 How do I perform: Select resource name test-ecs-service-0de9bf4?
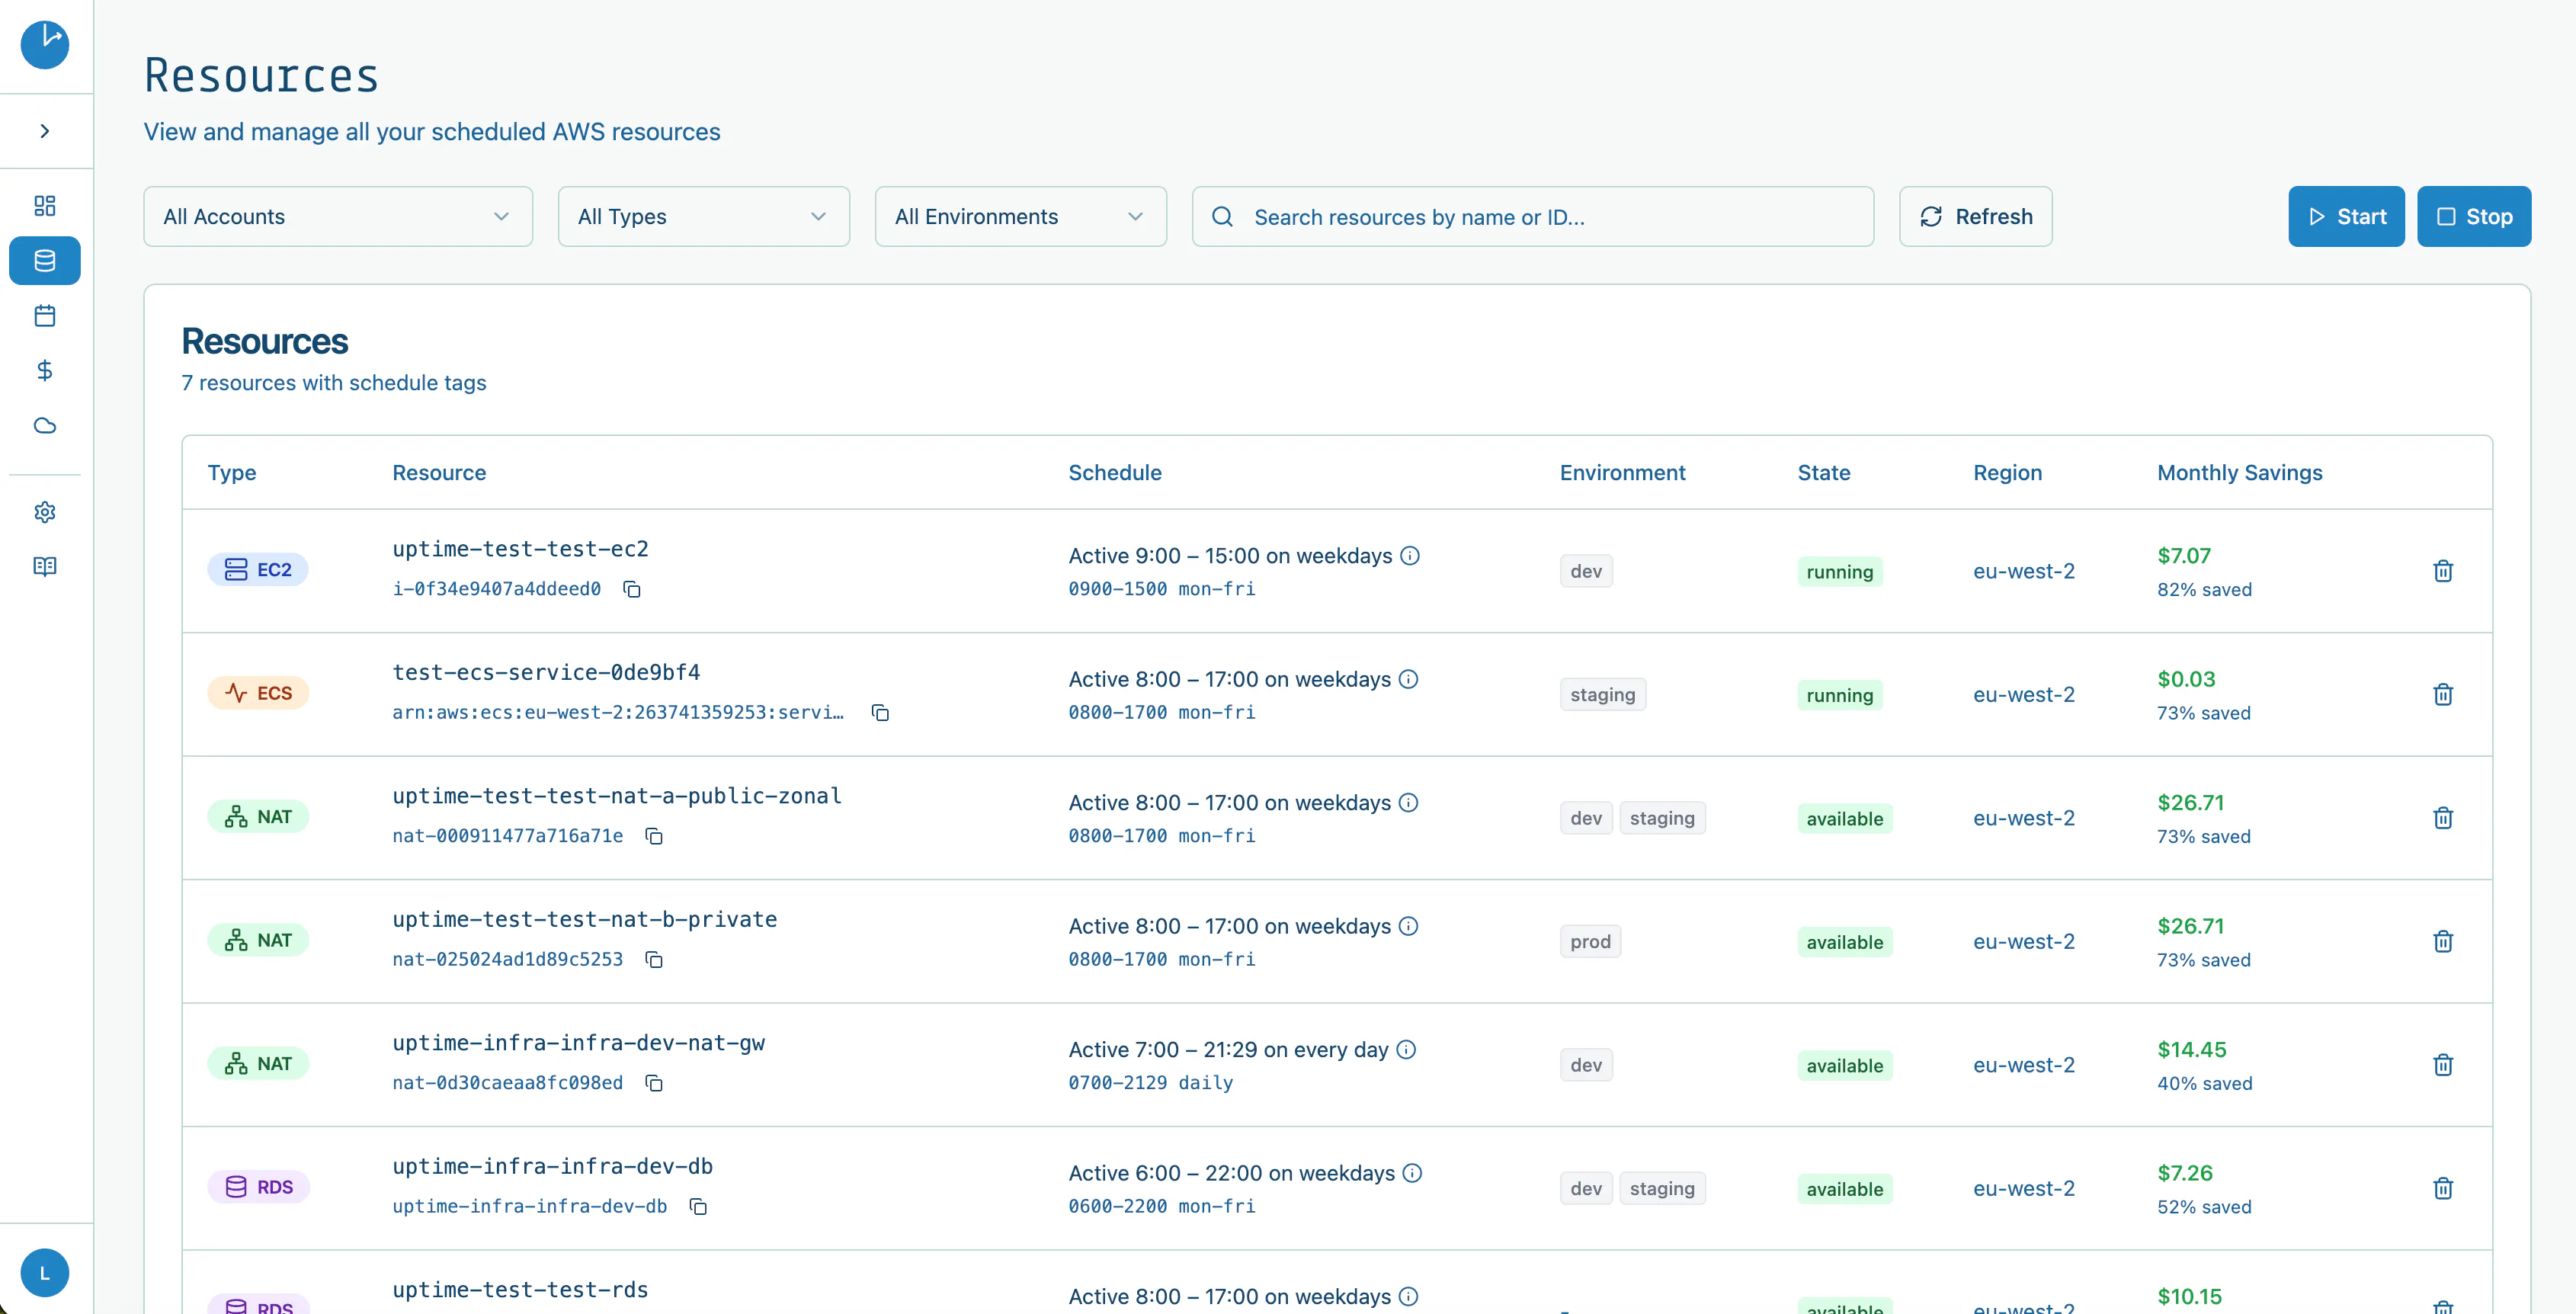[x=546, y=673]
